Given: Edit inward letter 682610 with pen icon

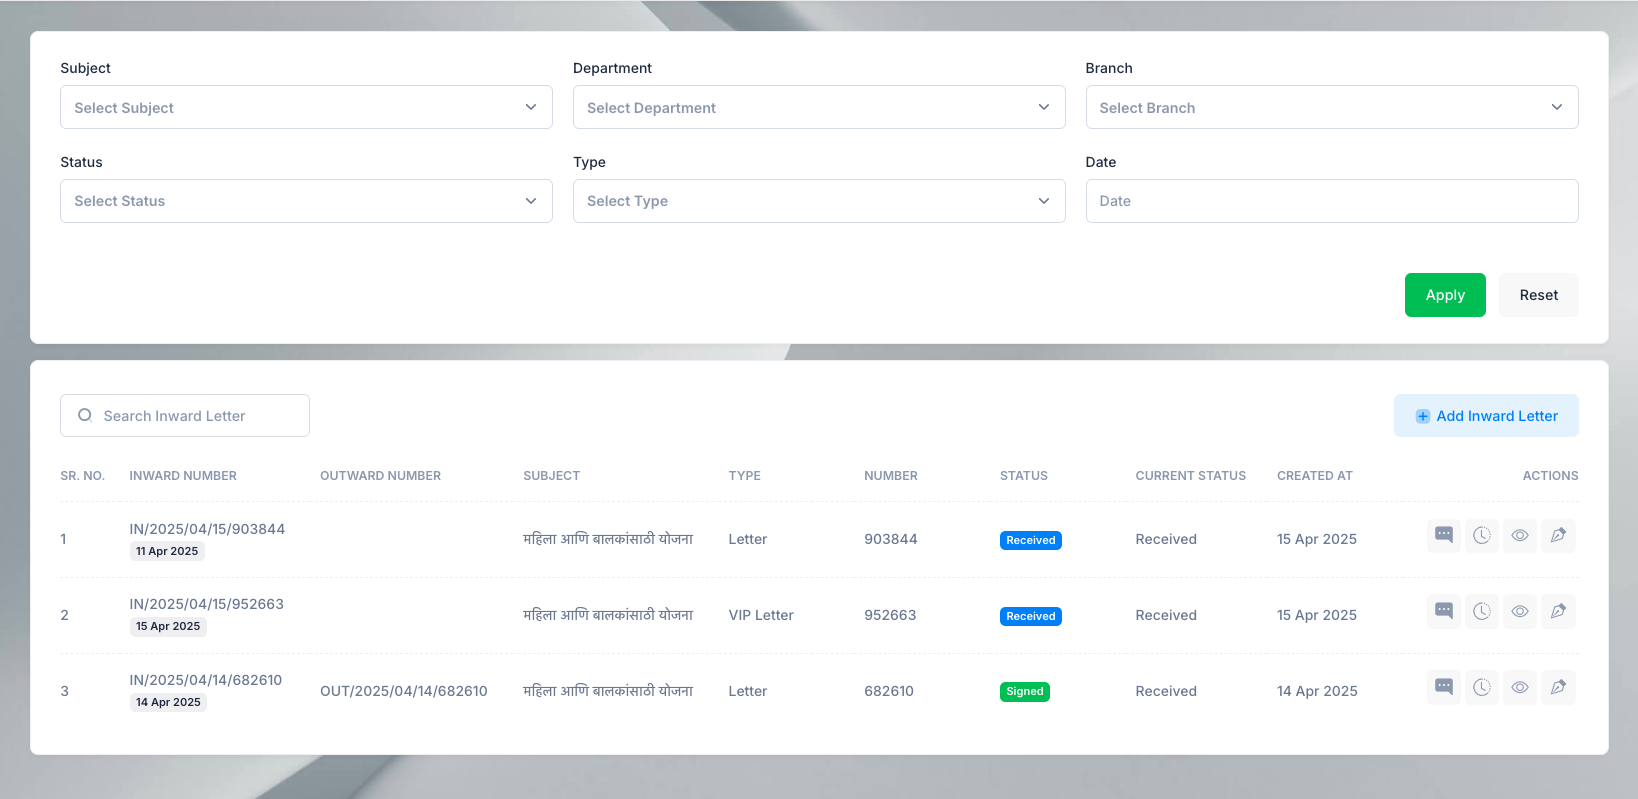Looking at the screenshot, I should click(x=1557, y=687).
